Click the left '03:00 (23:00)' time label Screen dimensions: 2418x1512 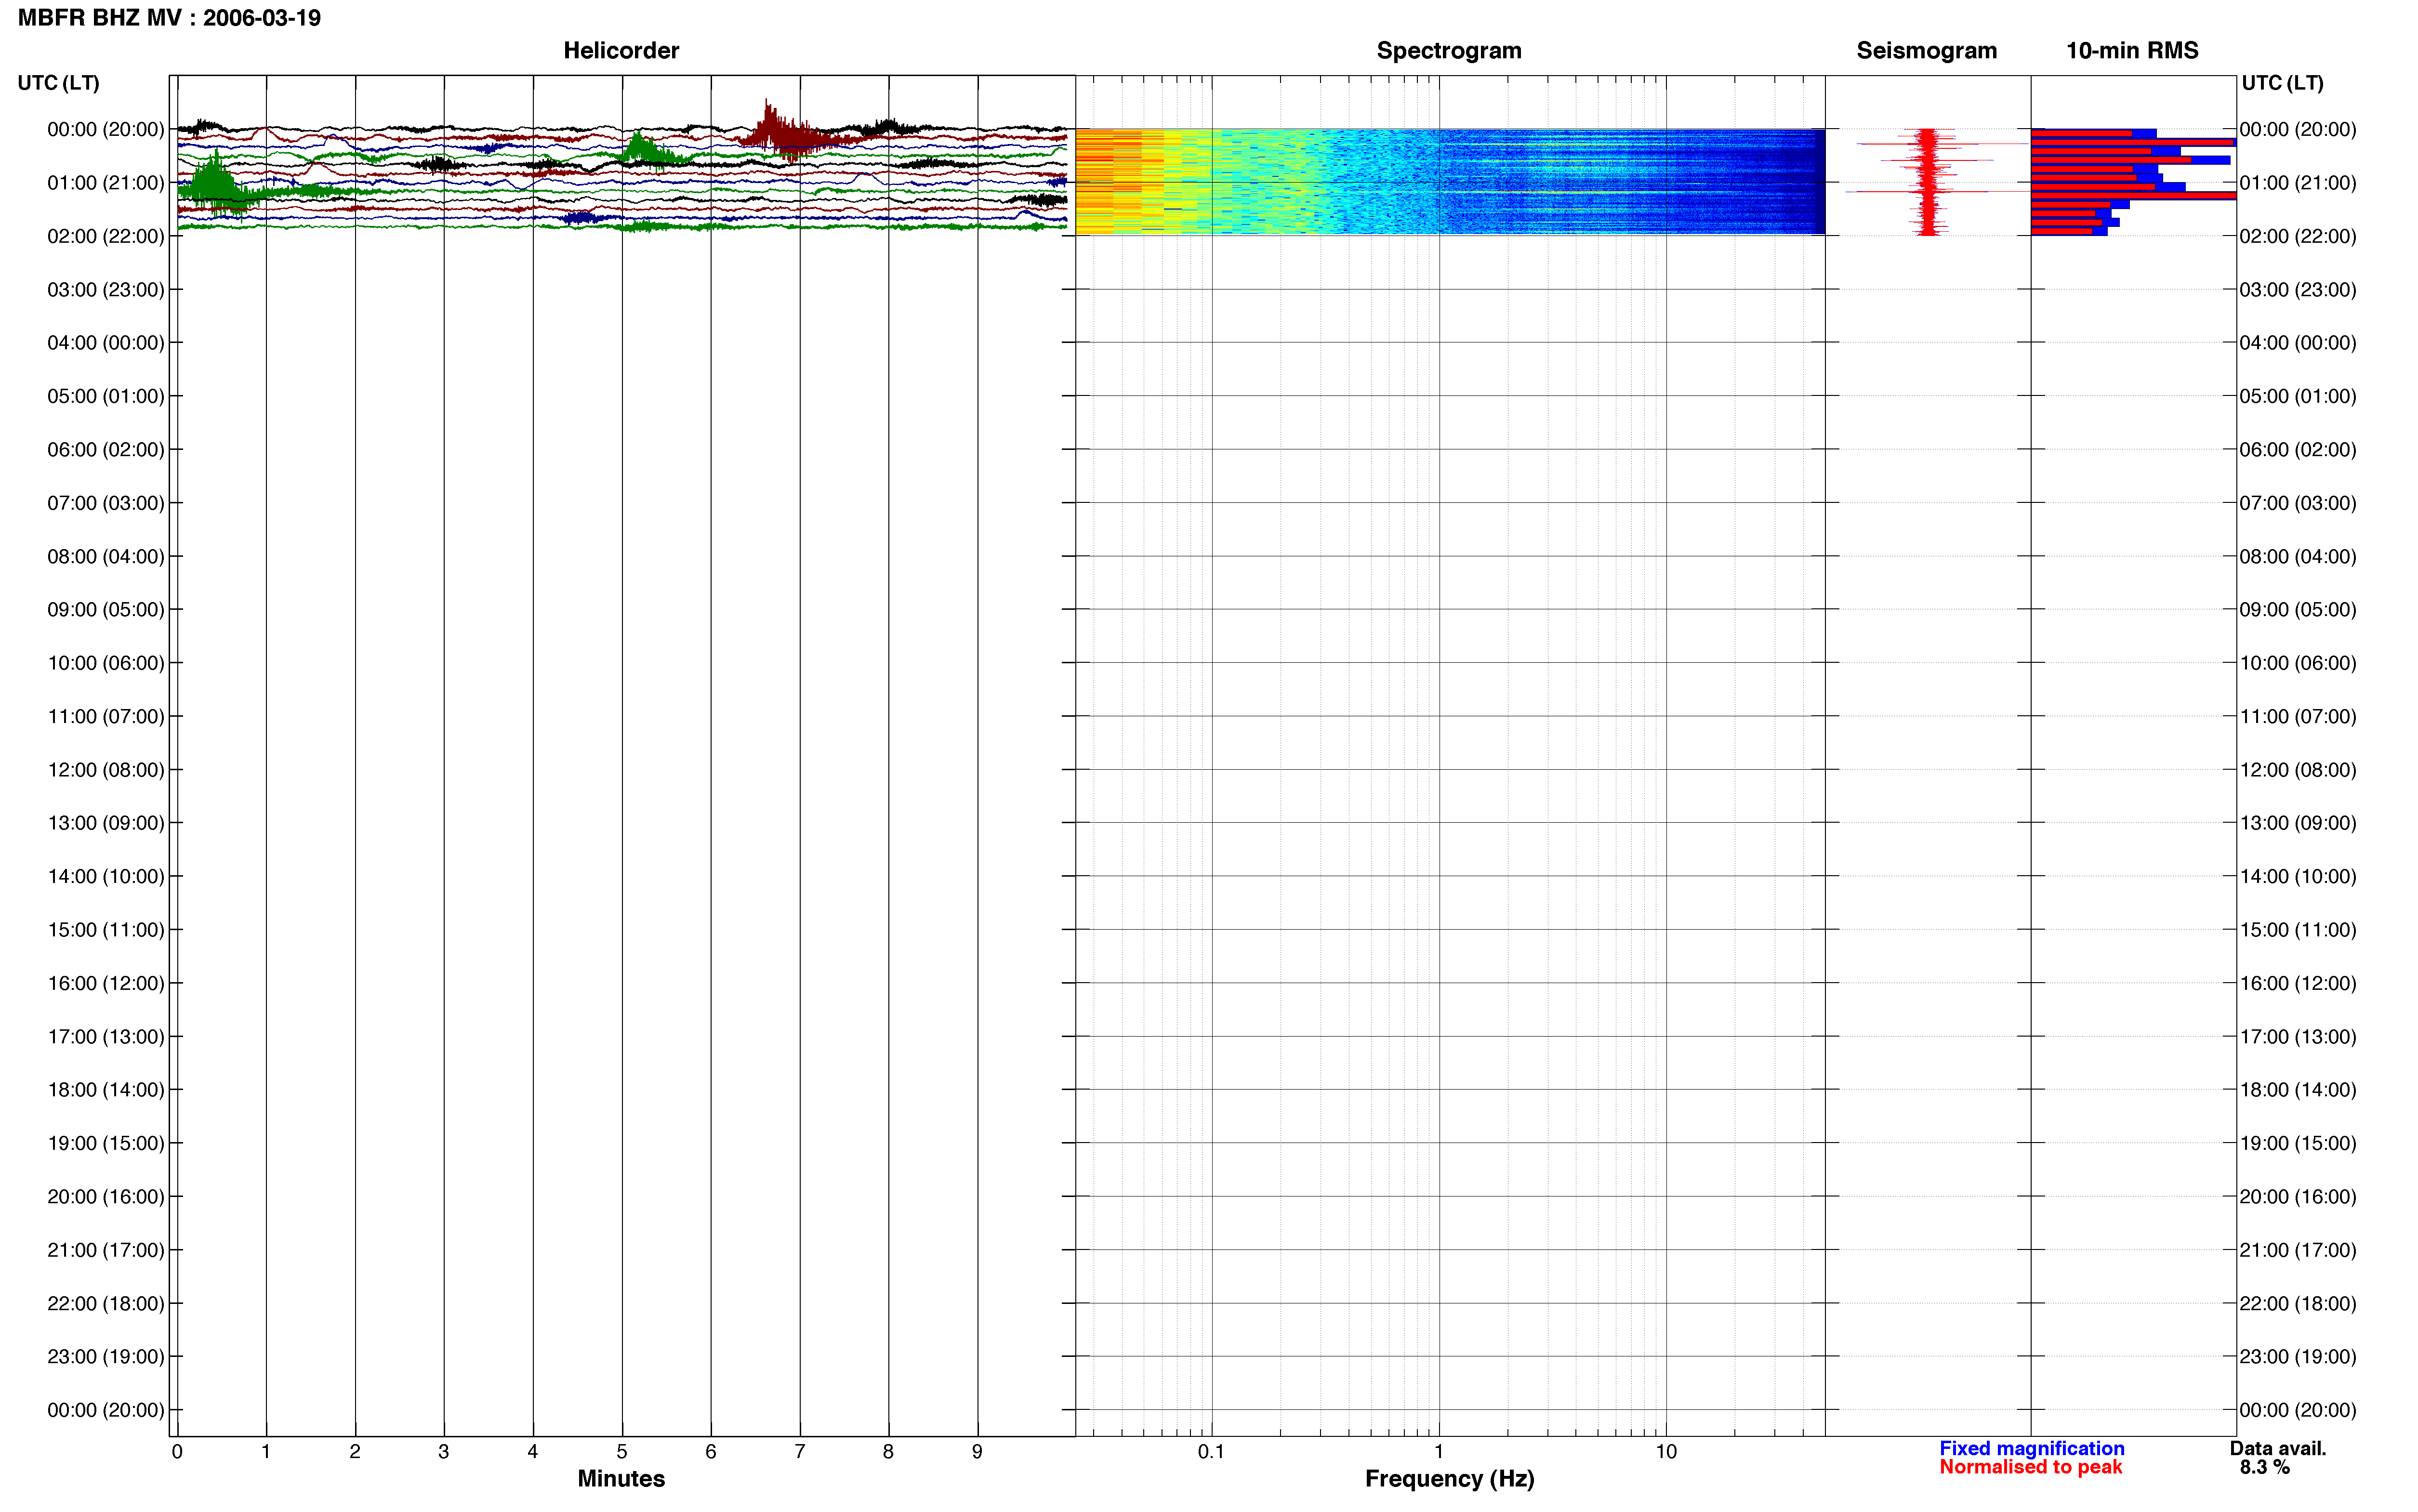(x=106, y=290)
